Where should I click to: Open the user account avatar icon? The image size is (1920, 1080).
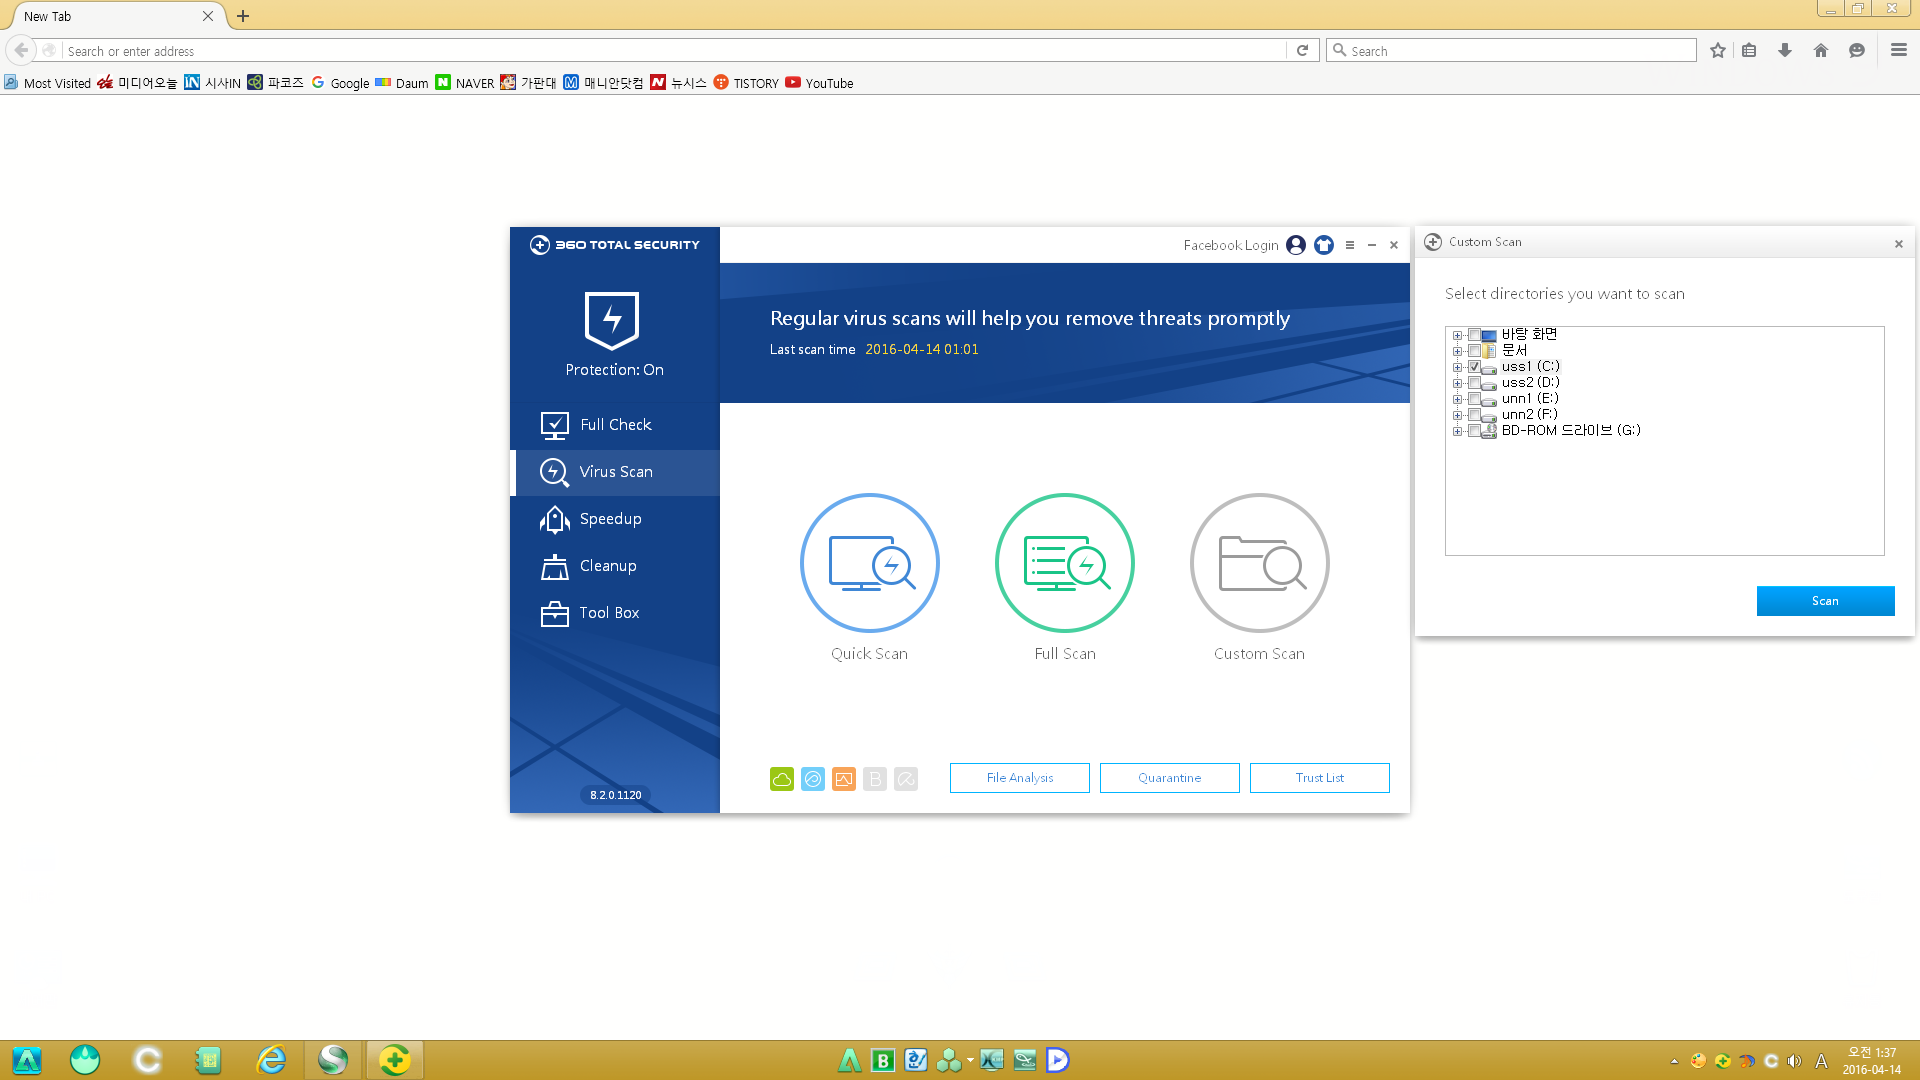(1296, 245)
